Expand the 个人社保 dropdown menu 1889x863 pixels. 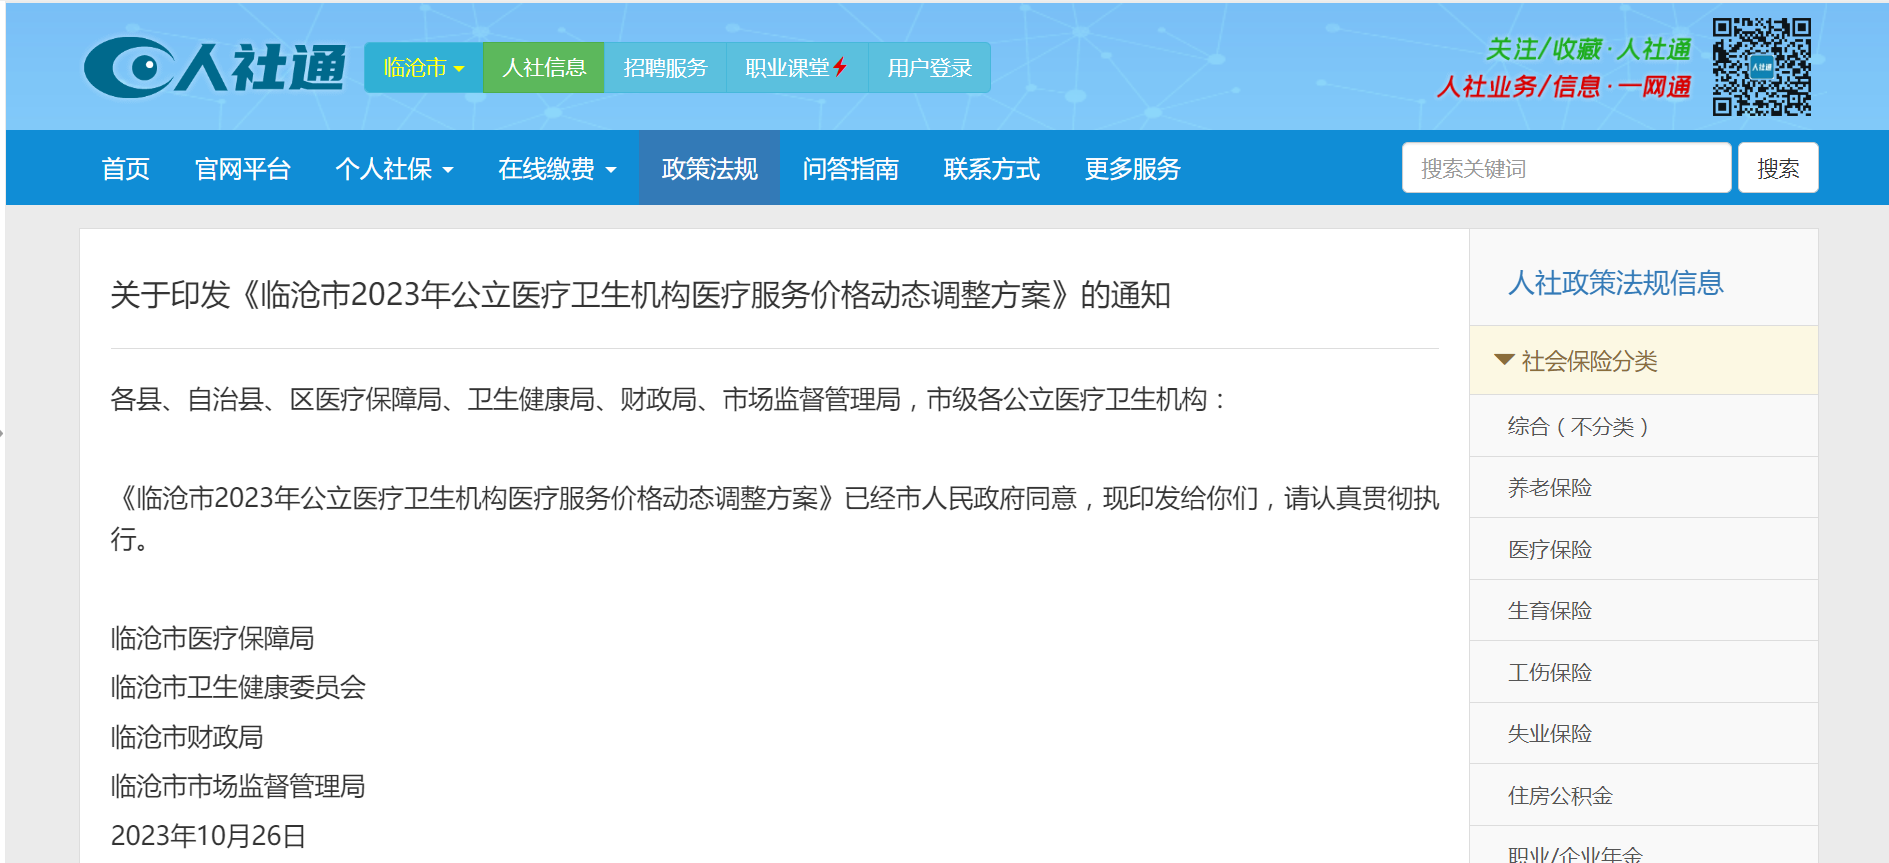pyautogui.click(x=394, y=169)
